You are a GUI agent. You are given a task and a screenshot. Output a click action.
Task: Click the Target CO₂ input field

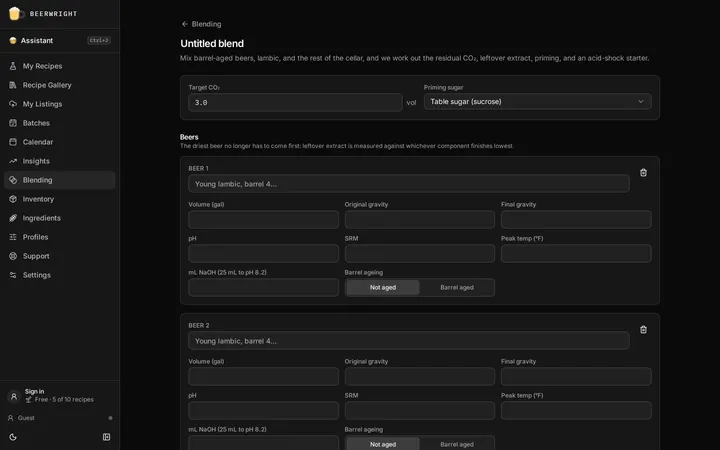tap(295, 102)
